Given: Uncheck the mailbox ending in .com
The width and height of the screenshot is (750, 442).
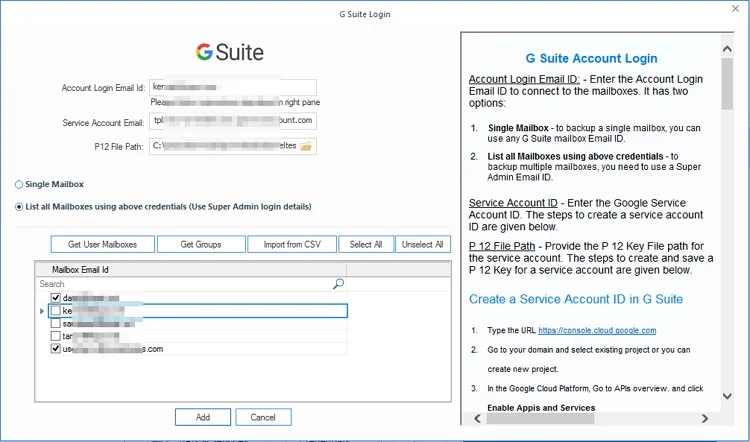Looking at the screenshot, I should (55, 349).
